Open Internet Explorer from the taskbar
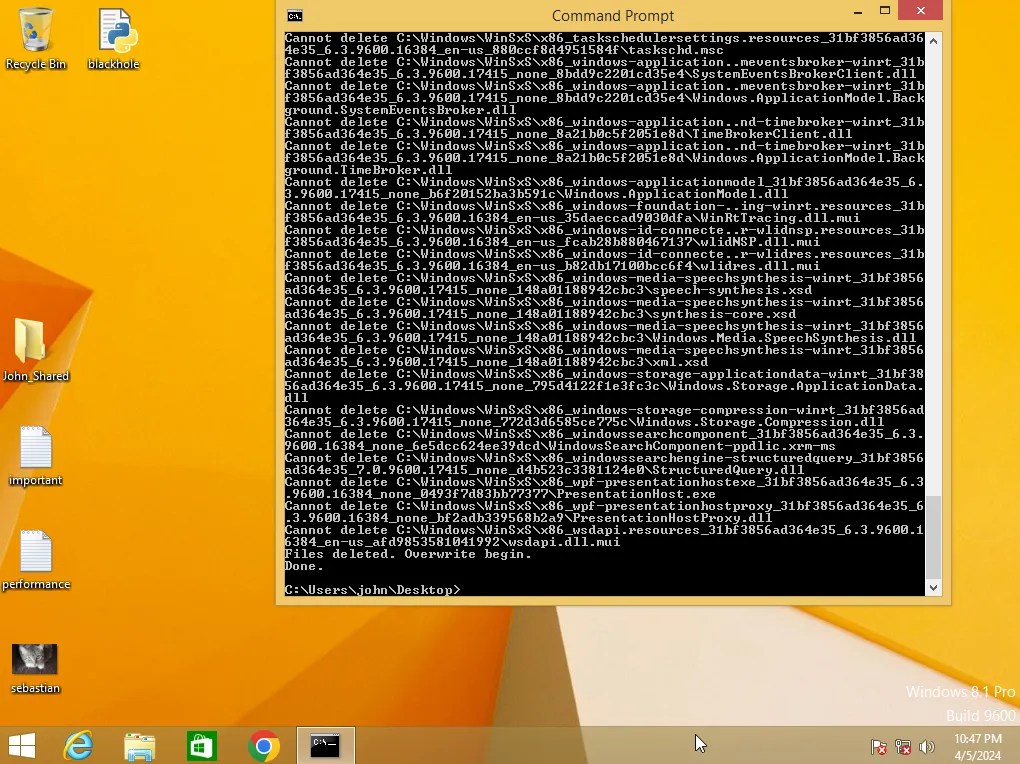 [x=78, y=746]
